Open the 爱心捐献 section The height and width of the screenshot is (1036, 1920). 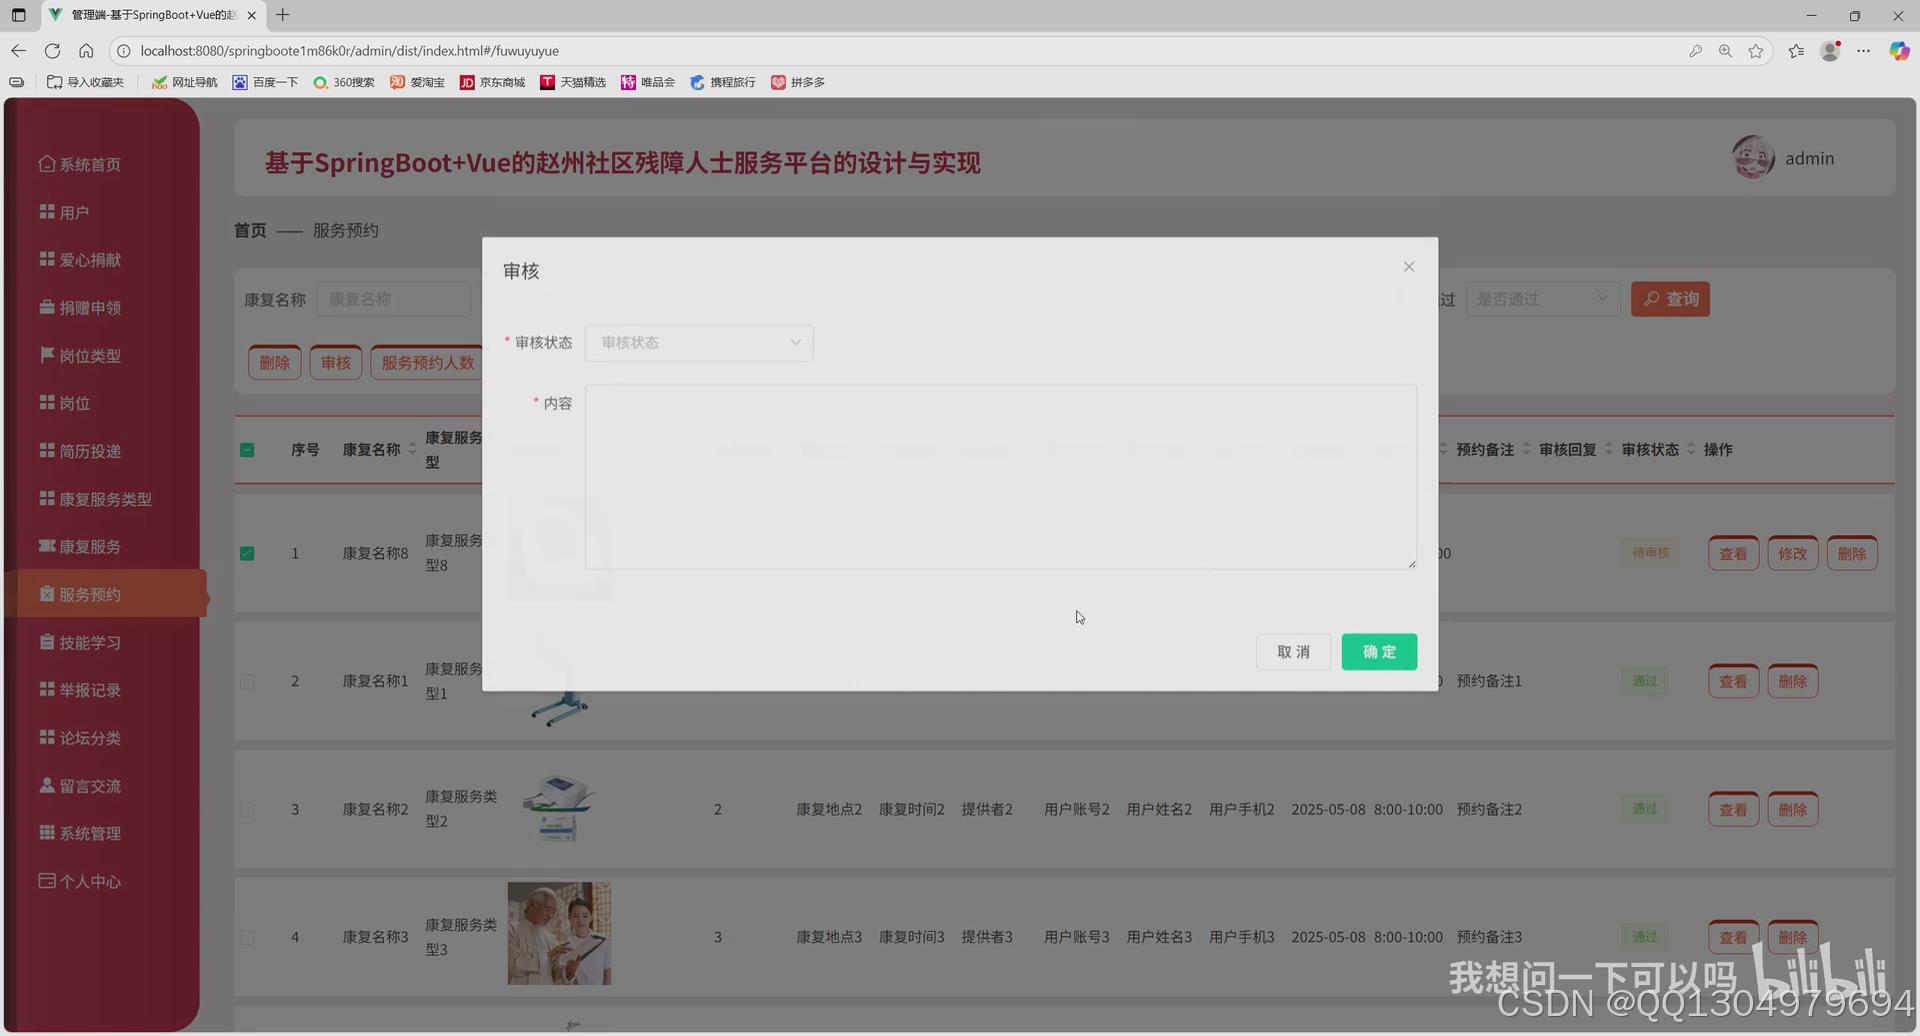coord(90,260)
